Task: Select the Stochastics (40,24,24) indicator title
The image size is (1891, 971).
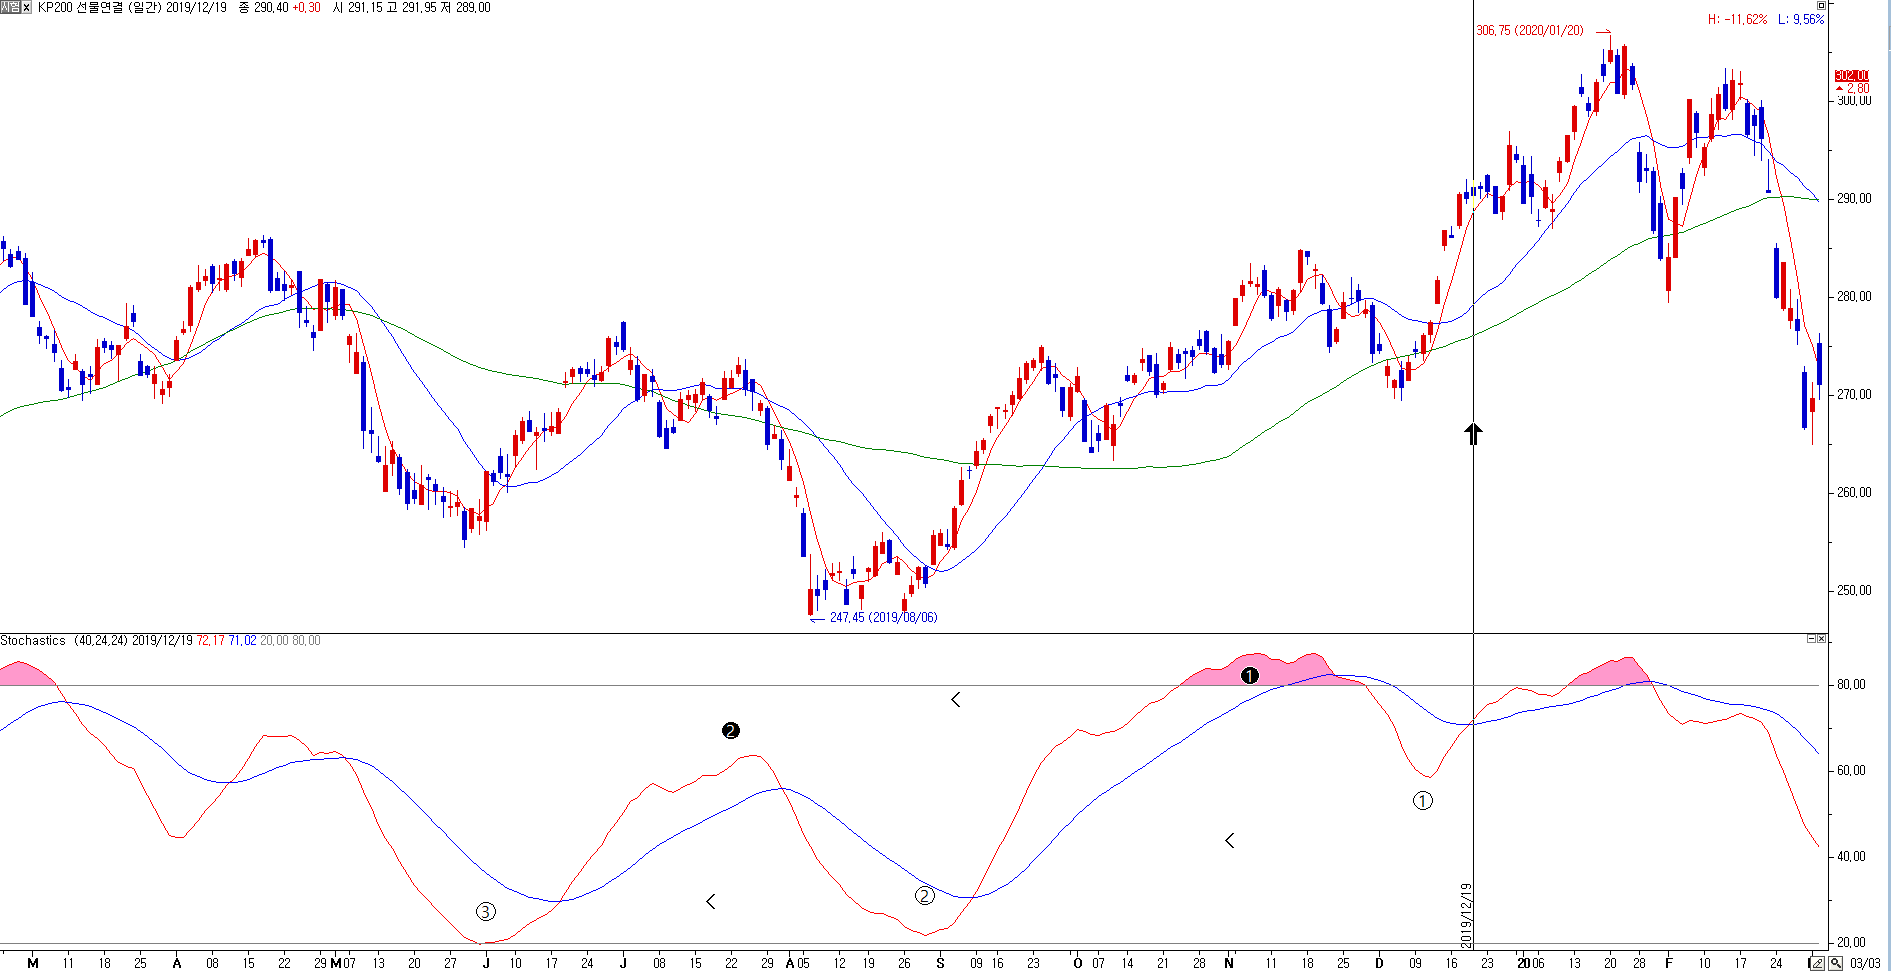Action: [64, 641]
